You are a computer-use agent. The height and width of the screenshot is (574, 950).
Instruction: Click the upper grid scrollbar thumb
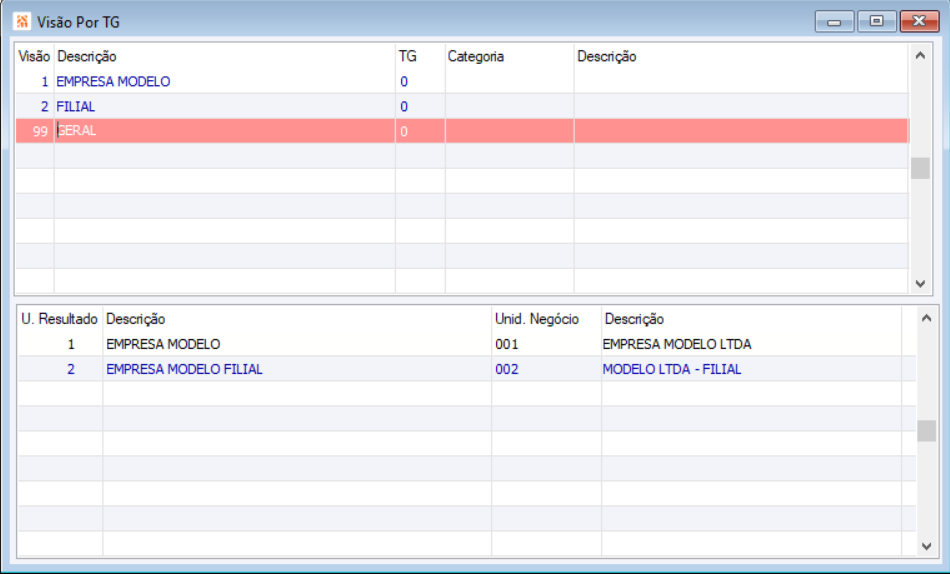pos(920,168)
